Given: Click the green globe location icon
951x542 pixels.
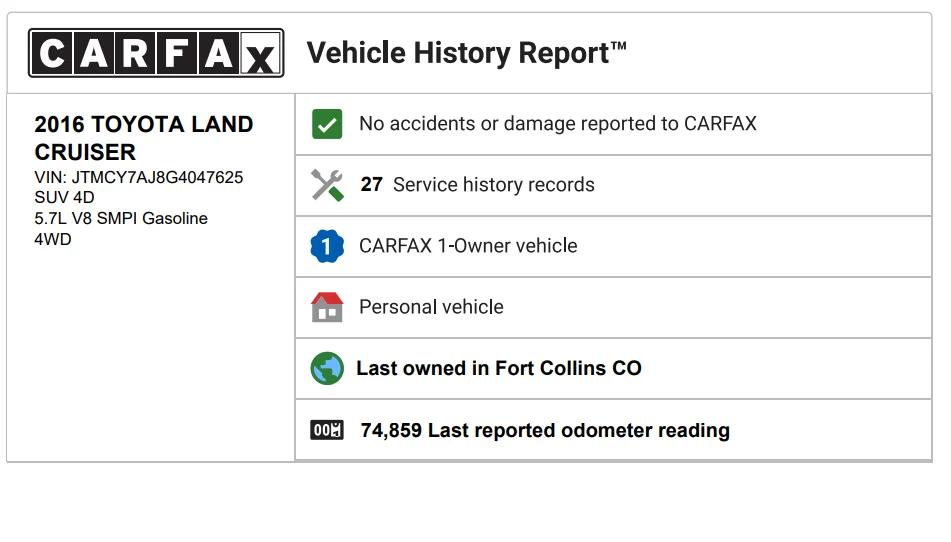Looking at the screenshot, I should point(327,368).
